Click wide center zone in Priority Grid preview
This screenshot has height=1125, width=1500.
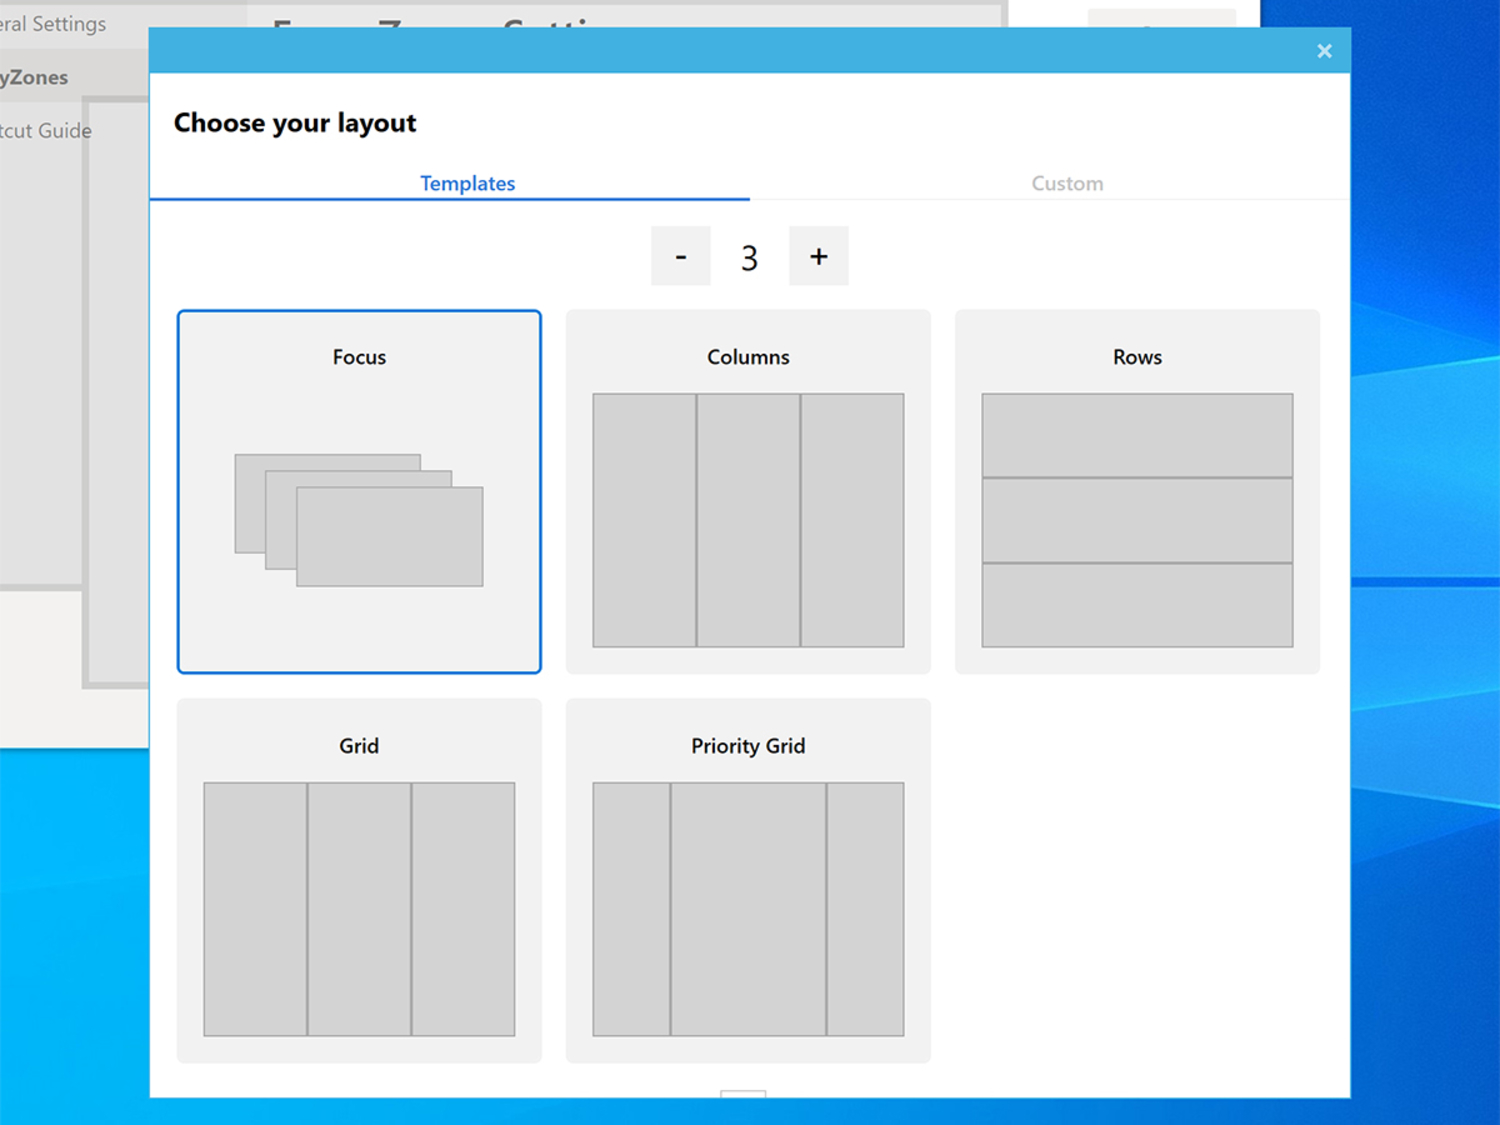[748, 909]
